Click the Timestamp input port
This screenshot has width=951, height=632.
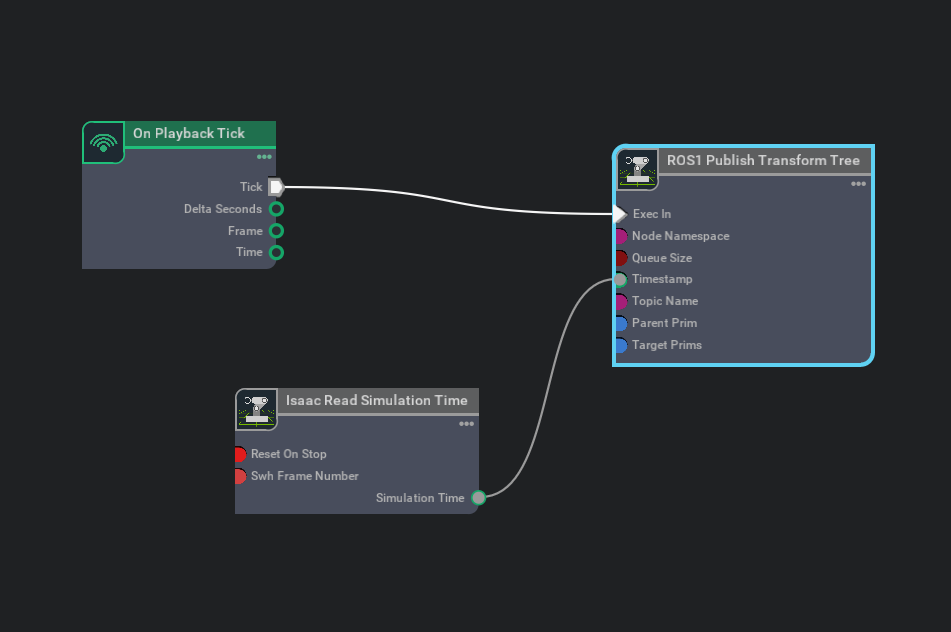[620, 280]
